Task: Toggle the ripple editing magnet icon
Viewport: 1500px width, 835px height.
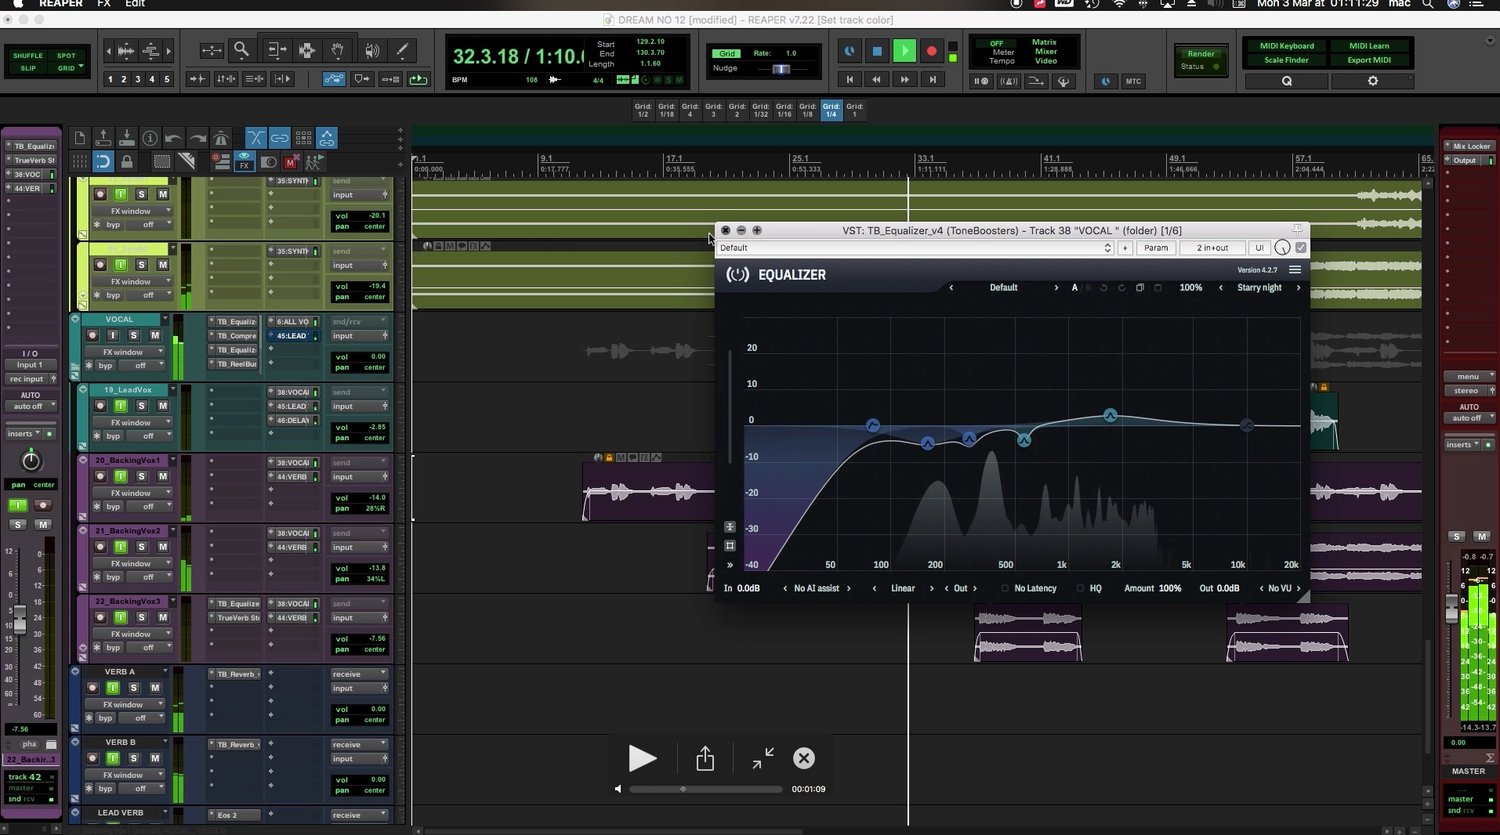Action: click(103, 161)
